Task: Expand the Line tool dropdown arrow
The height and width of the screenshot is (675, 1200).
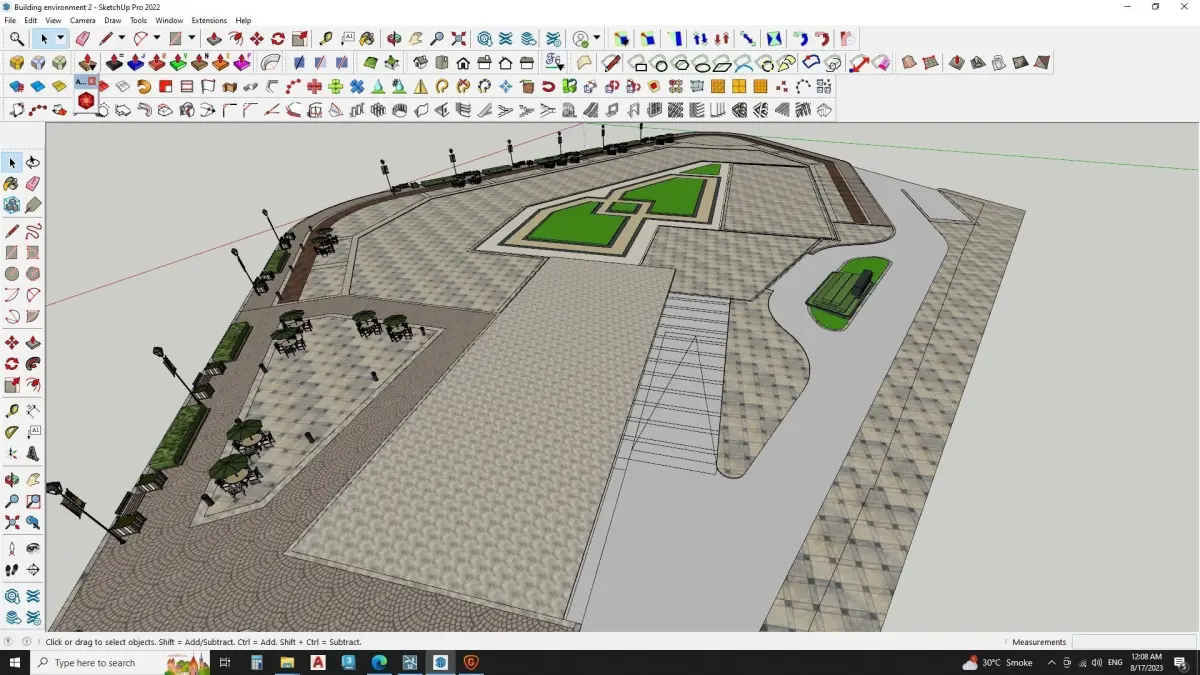Action: click(122, 39)
